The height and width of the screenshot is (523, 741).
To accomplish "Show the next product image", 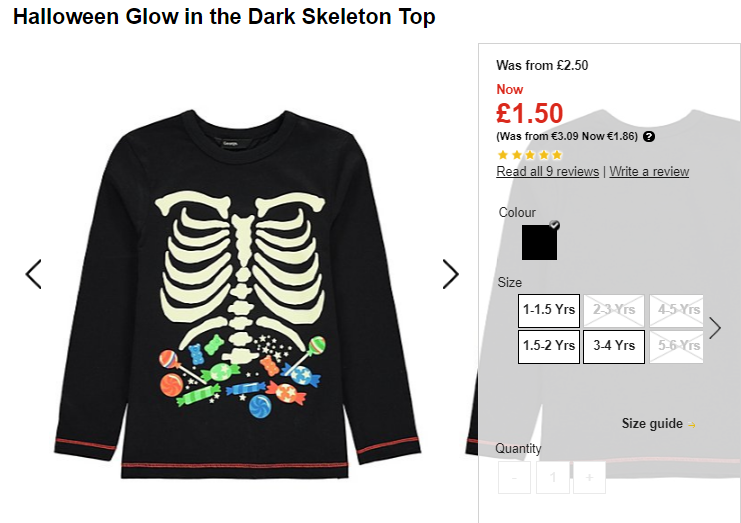I will [x=450, y=274].
